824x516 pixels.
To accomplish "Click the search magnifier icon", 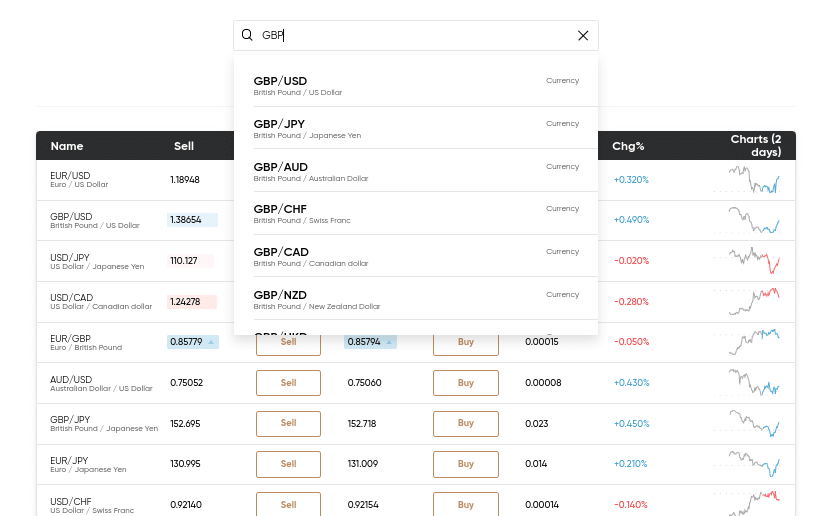I will click(247, 35).
